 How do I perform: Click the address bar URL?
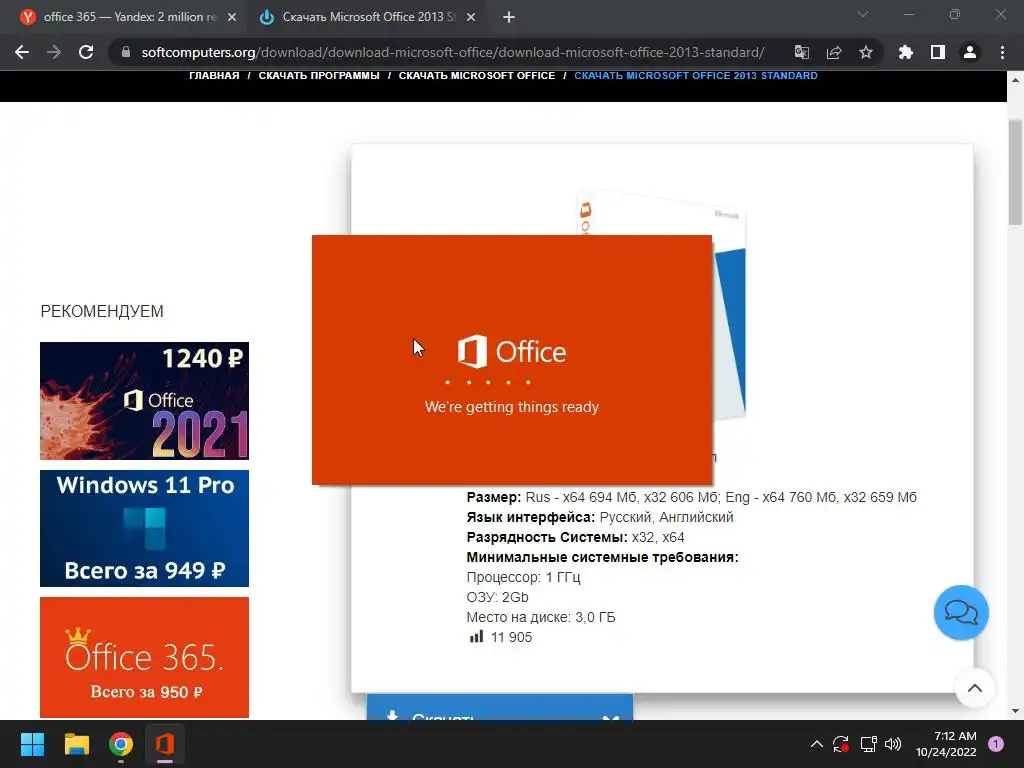tap(453, 52)
